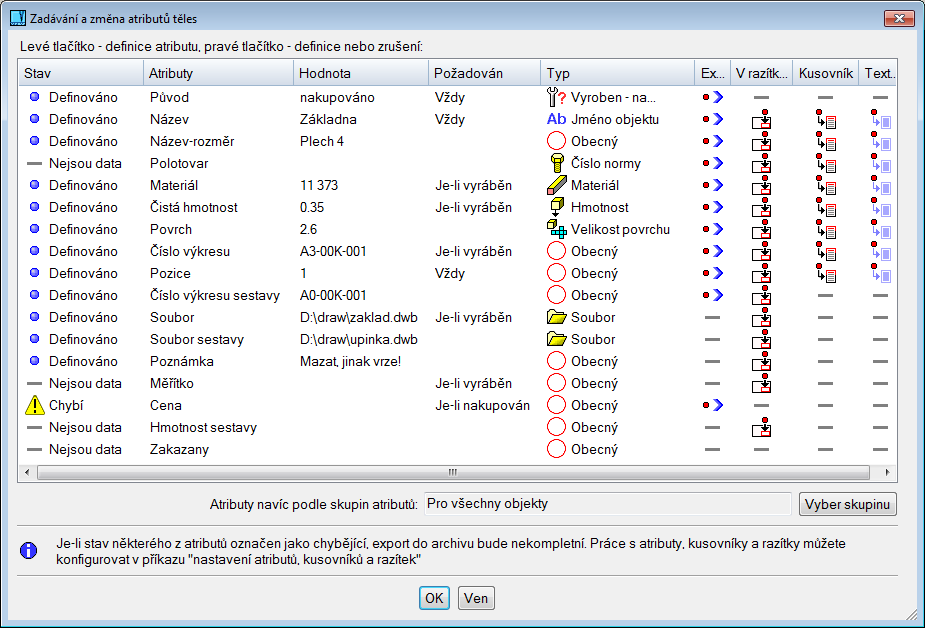Screen dimensions: 925x628
Task: Click the Velikost povrchu surface icon
Action: tap(556, 229)
